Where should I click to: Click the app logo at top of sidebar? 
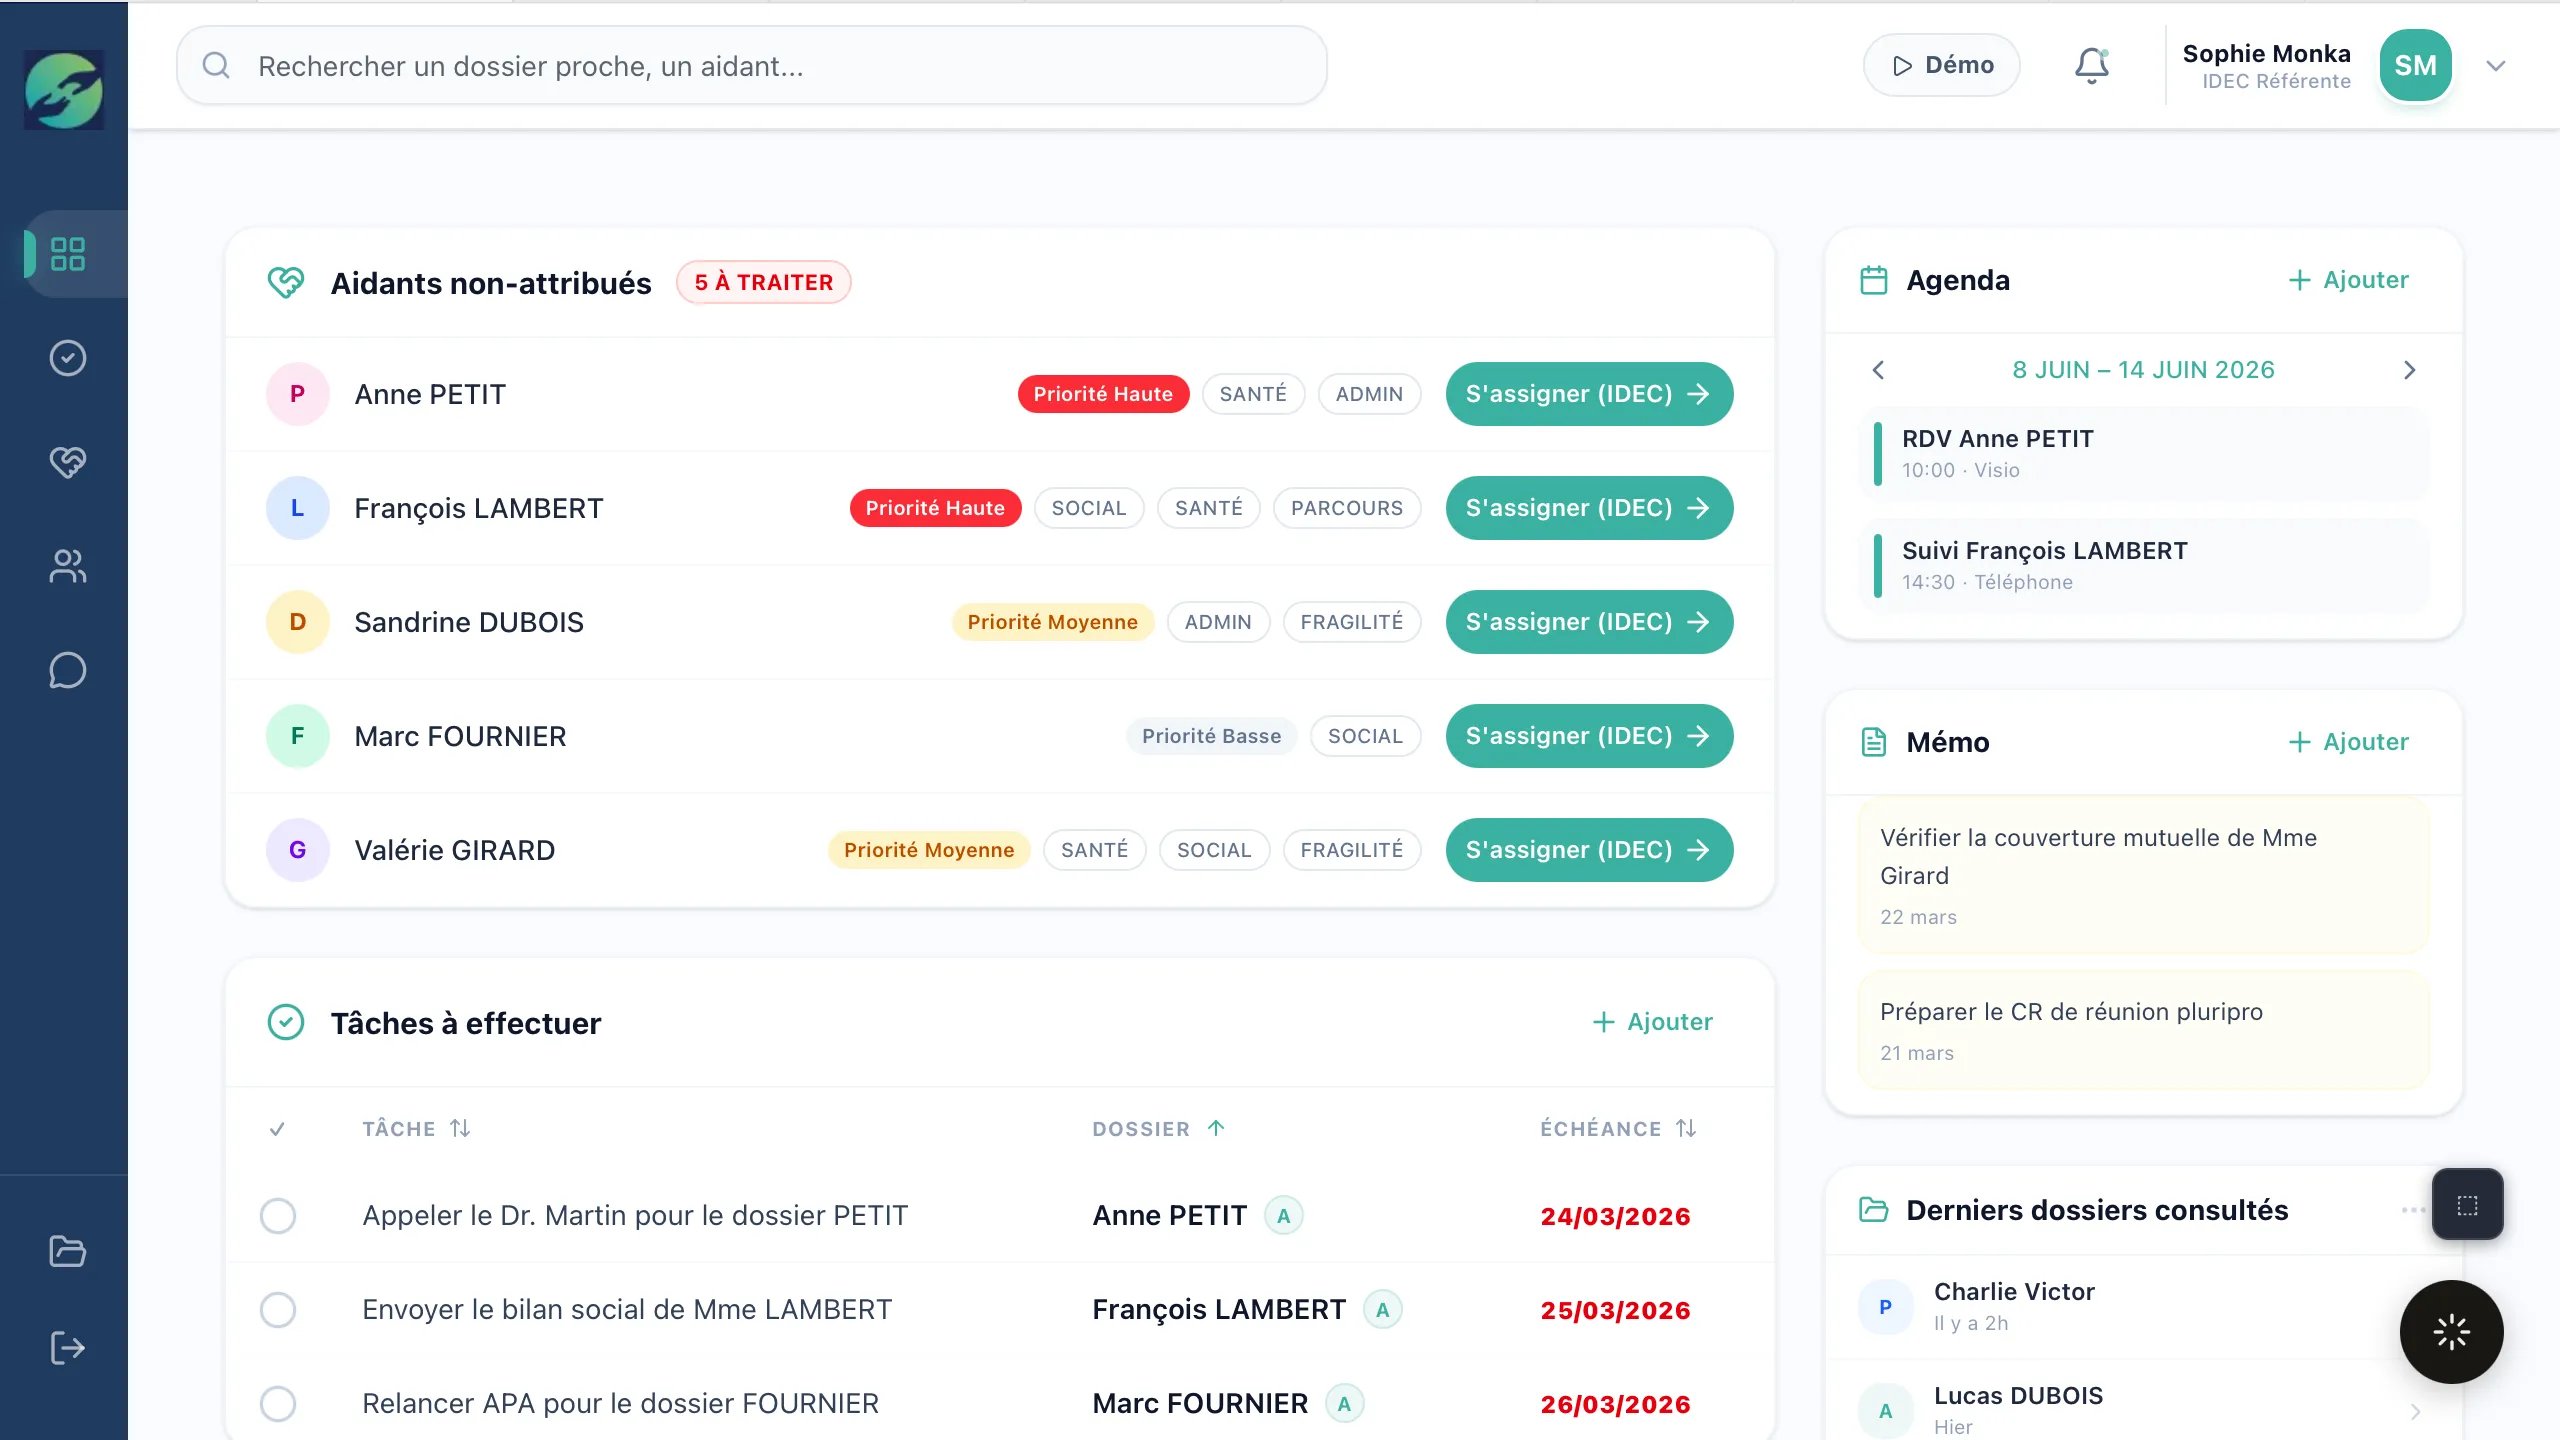tap(64, 89)
